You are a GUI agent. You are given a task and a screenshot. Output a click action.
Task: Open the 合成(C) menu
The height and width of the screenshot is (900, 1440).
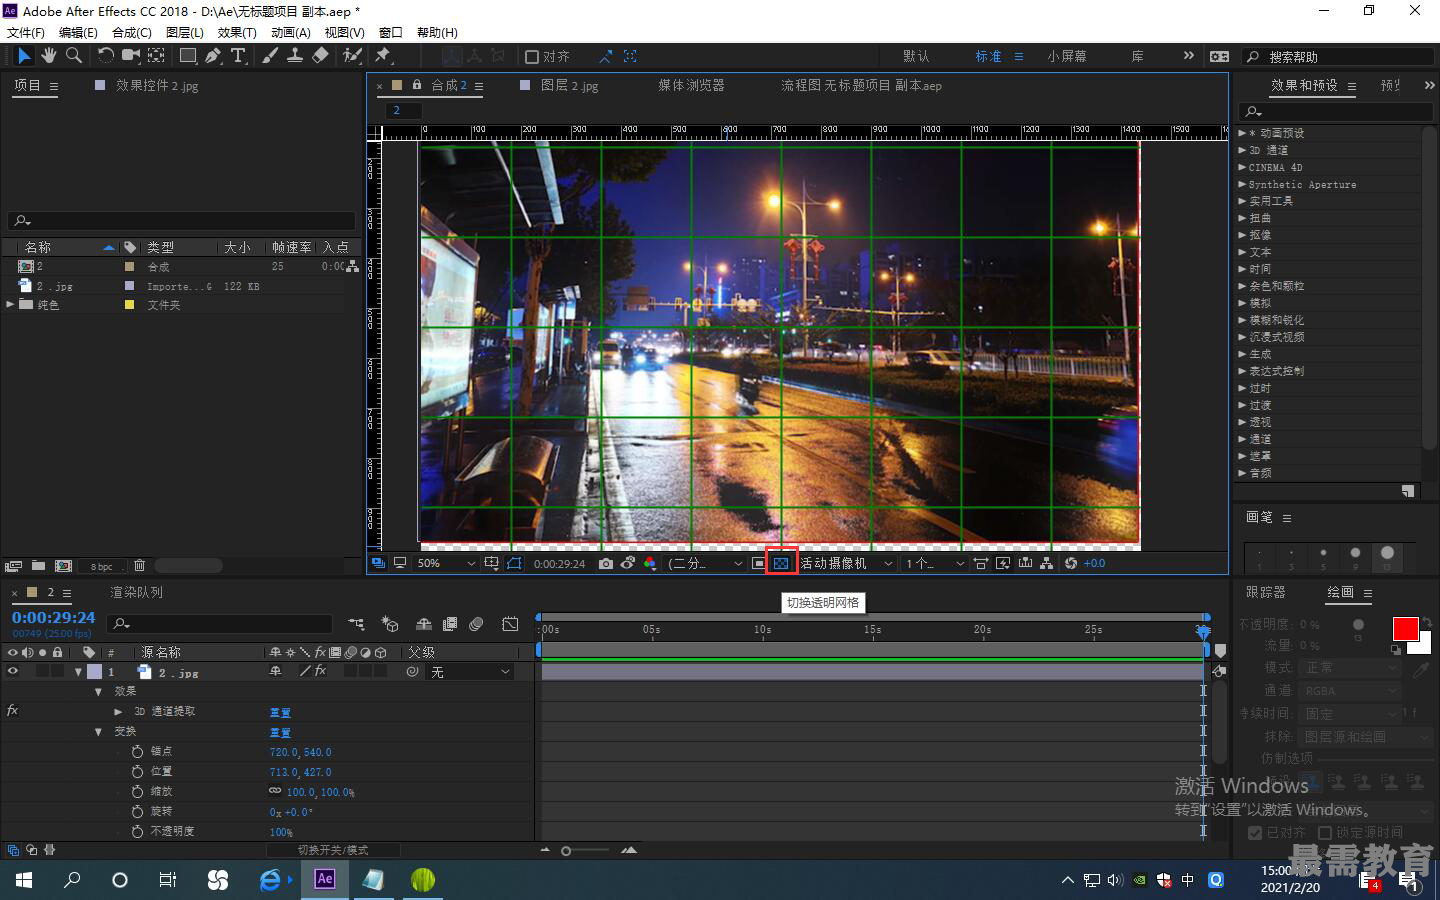(132, 33)
